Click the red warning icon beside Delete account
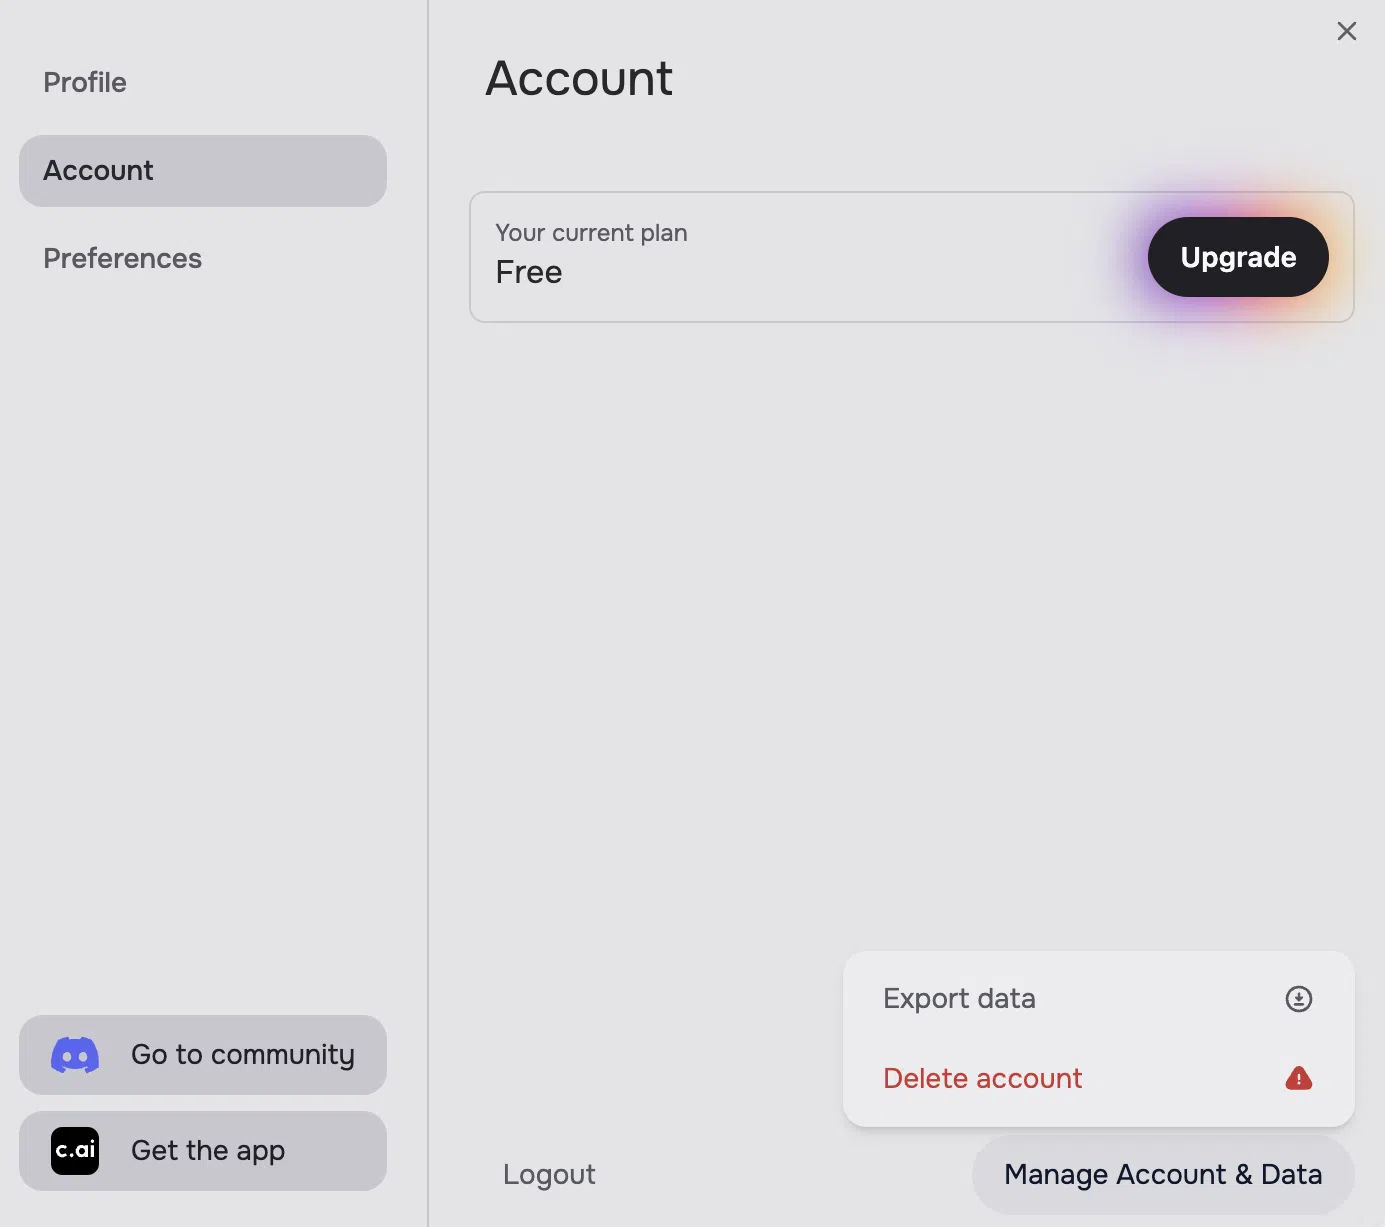The height and width of the screenshot is (1227, 1385). (x=1298, y=1078)
